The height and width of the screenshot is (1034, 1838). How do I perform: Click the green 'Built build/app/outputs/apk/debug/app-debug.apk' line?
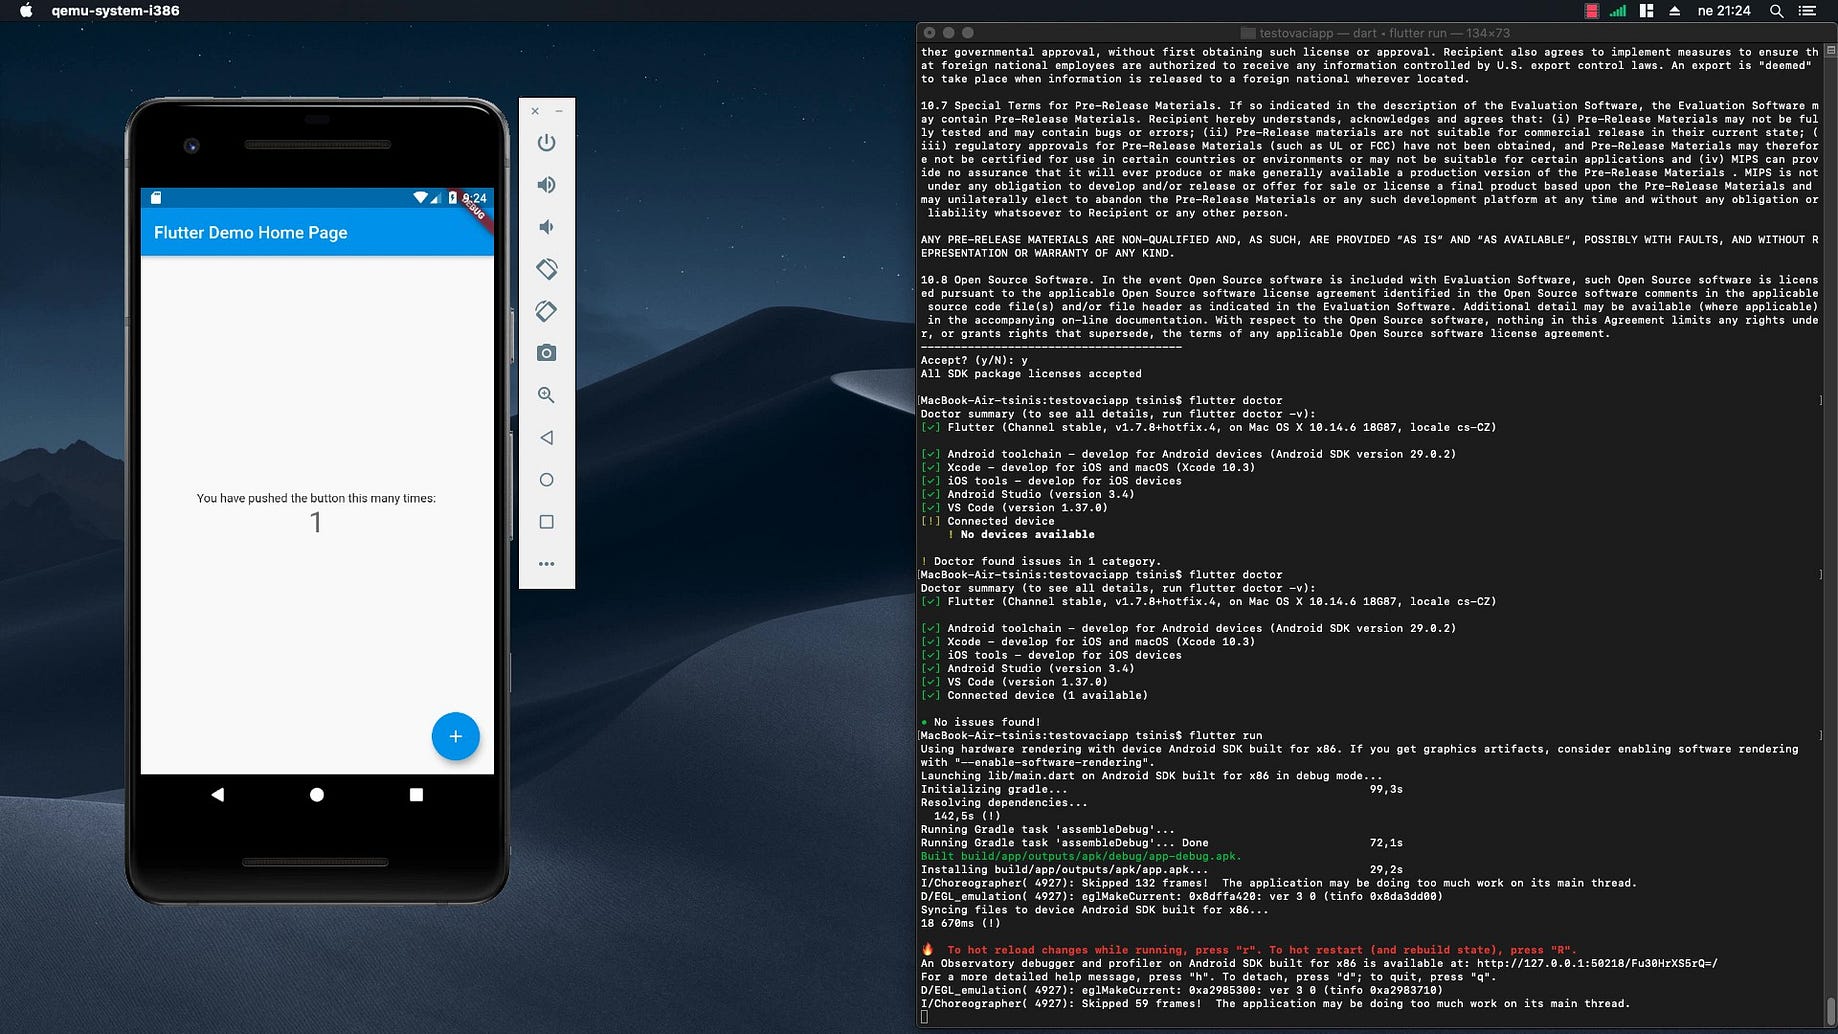coord(1081,856)
